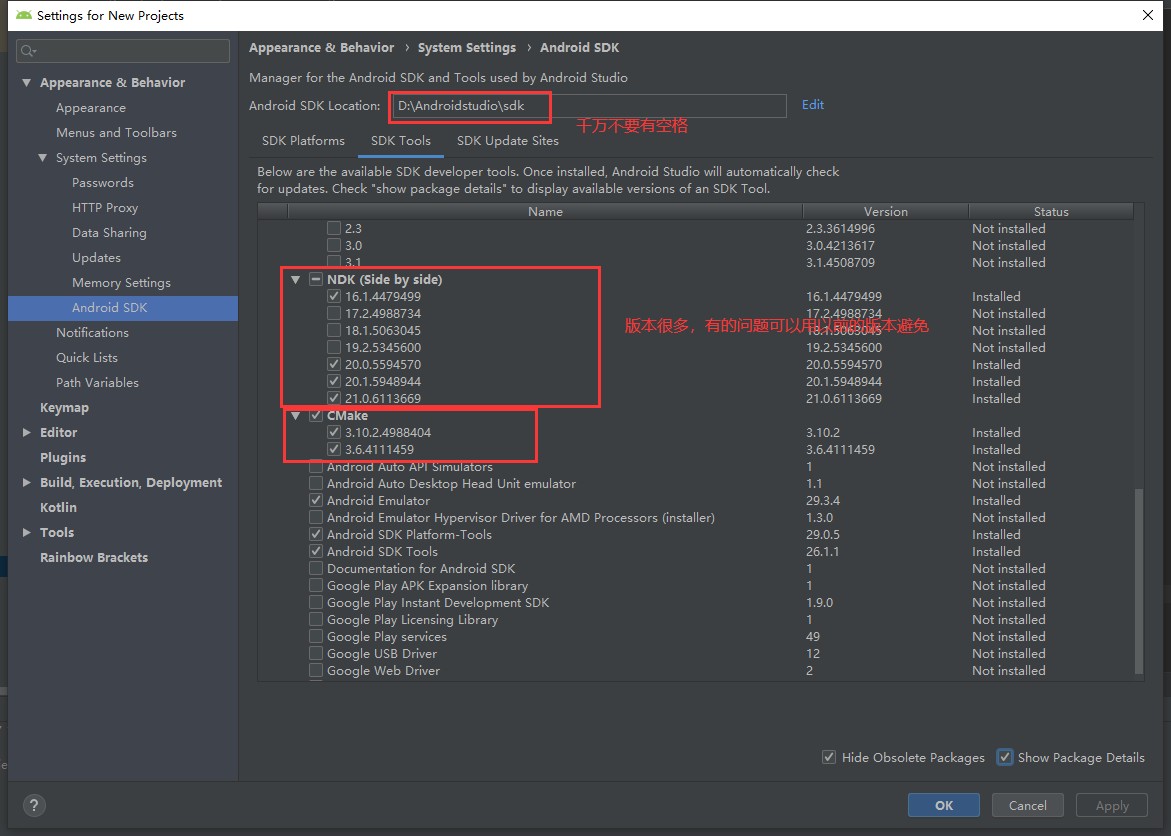Viewport: 1171px width, 836px height.
Task: Close the Settings for New Projects dialog
Action: pos(1148,15)
